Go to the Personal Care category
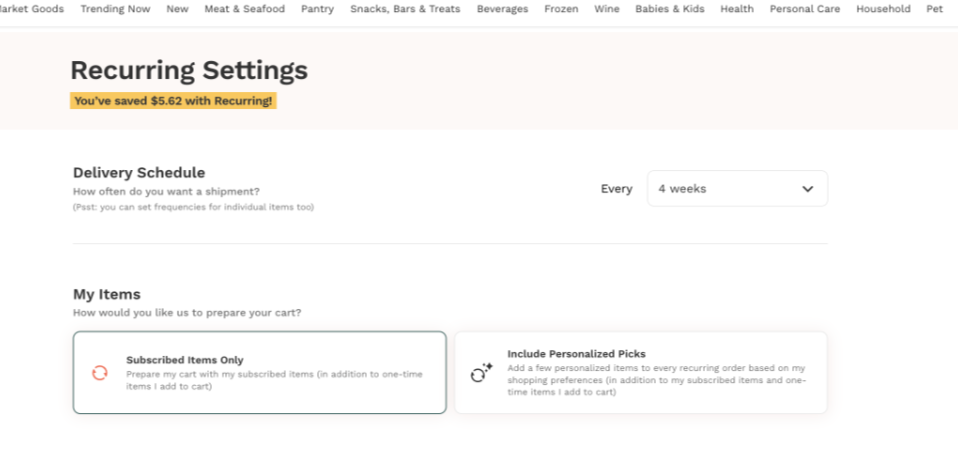Viewport: 958px width, 462px height. 805,9
